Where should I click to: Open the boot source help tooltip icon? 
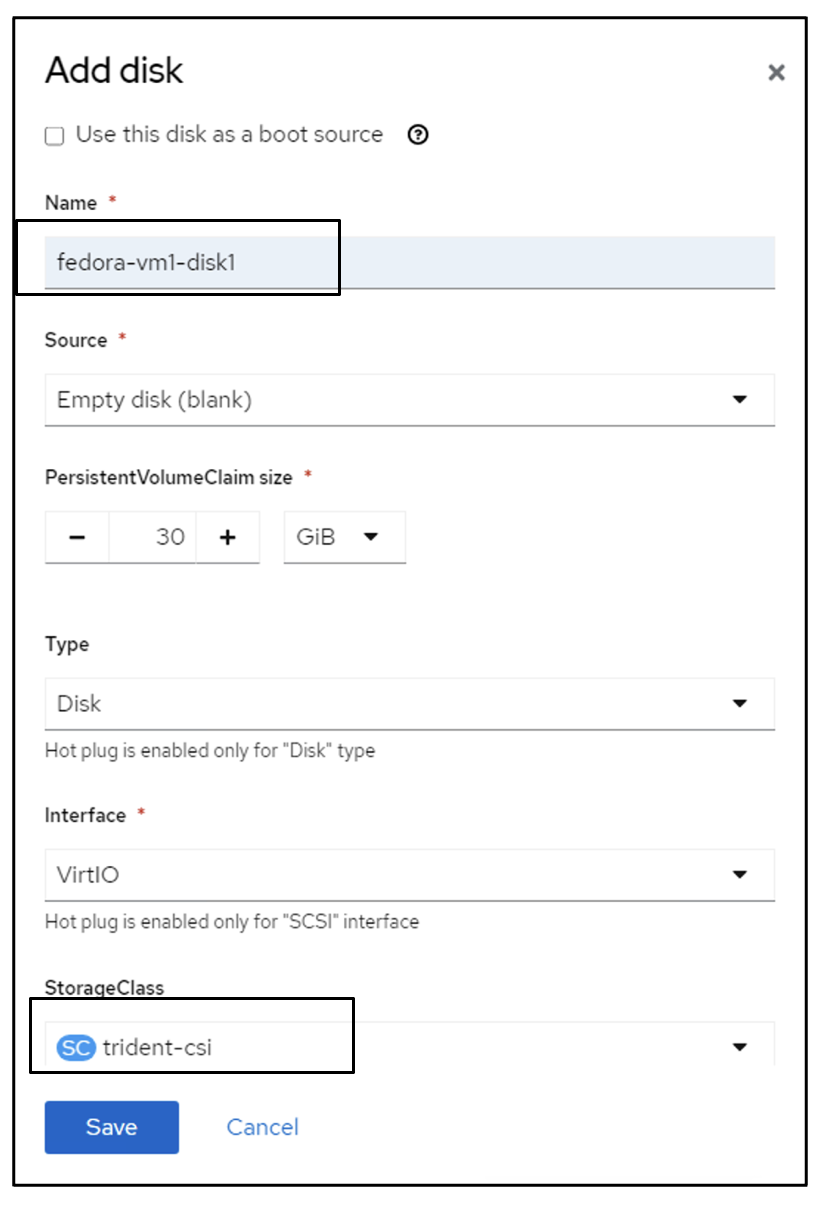point(418,135)
